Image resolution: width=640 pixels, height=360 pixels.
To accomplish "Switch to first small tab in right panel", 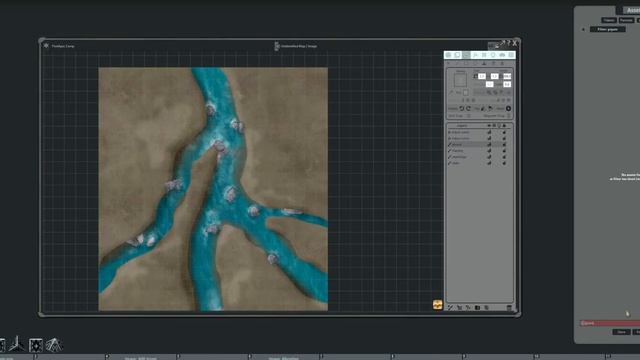I will click(609, 20).
